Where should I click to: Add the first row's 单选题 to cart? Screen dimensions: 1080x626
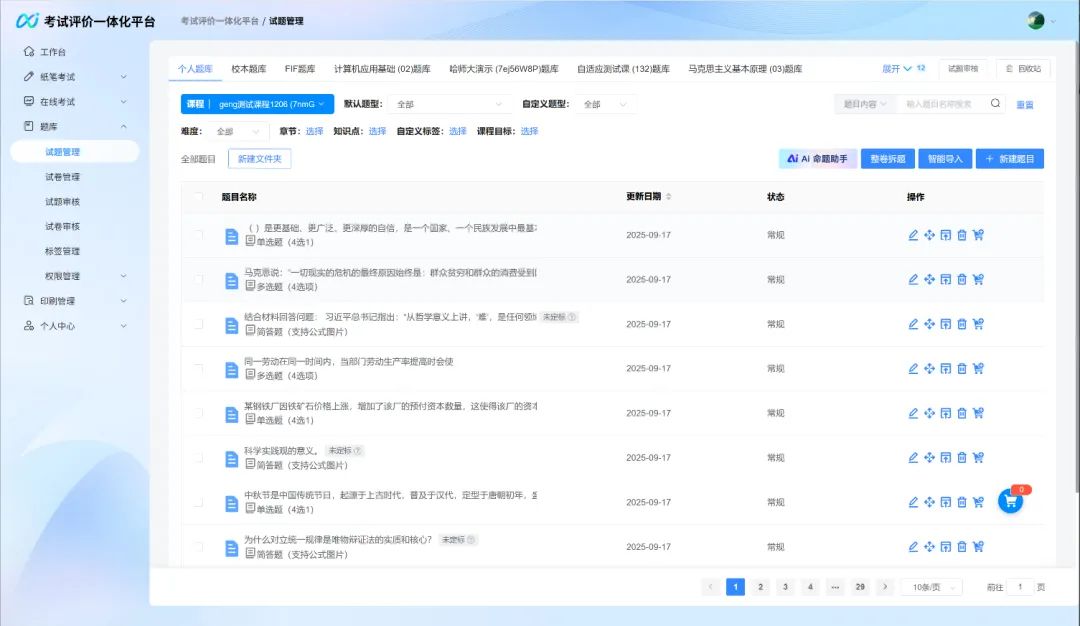click(978, 235)
